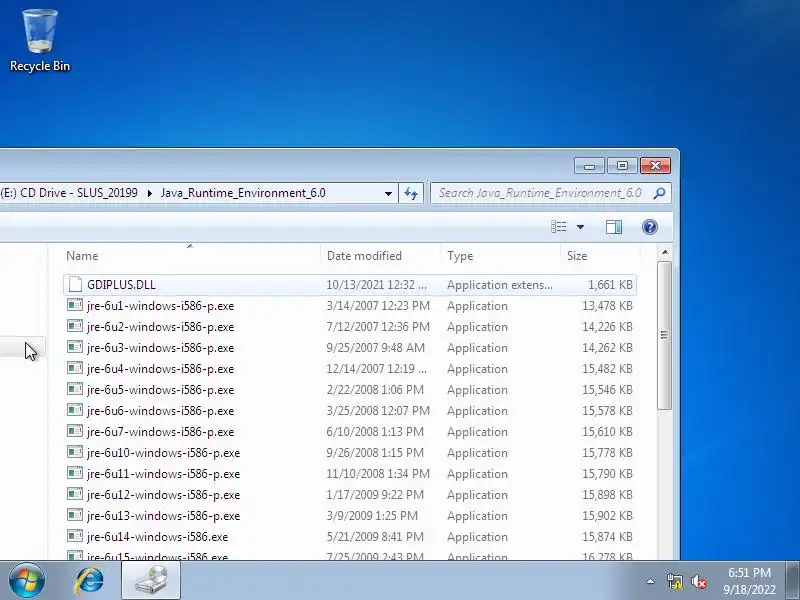Expand the address bar history dropdown
The width and height of the screenshot is (800, 600).
[x=388, y=193]
